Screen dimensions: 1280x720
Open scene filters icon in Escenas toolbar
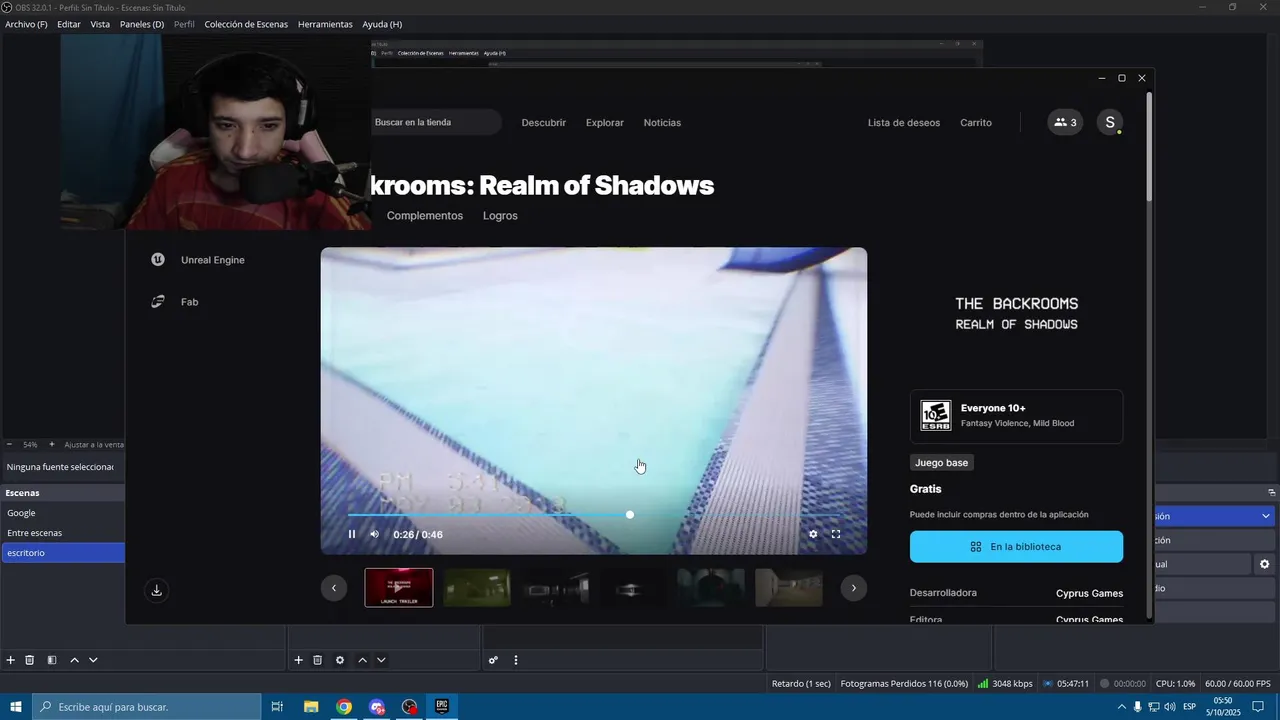pos(52,660)
